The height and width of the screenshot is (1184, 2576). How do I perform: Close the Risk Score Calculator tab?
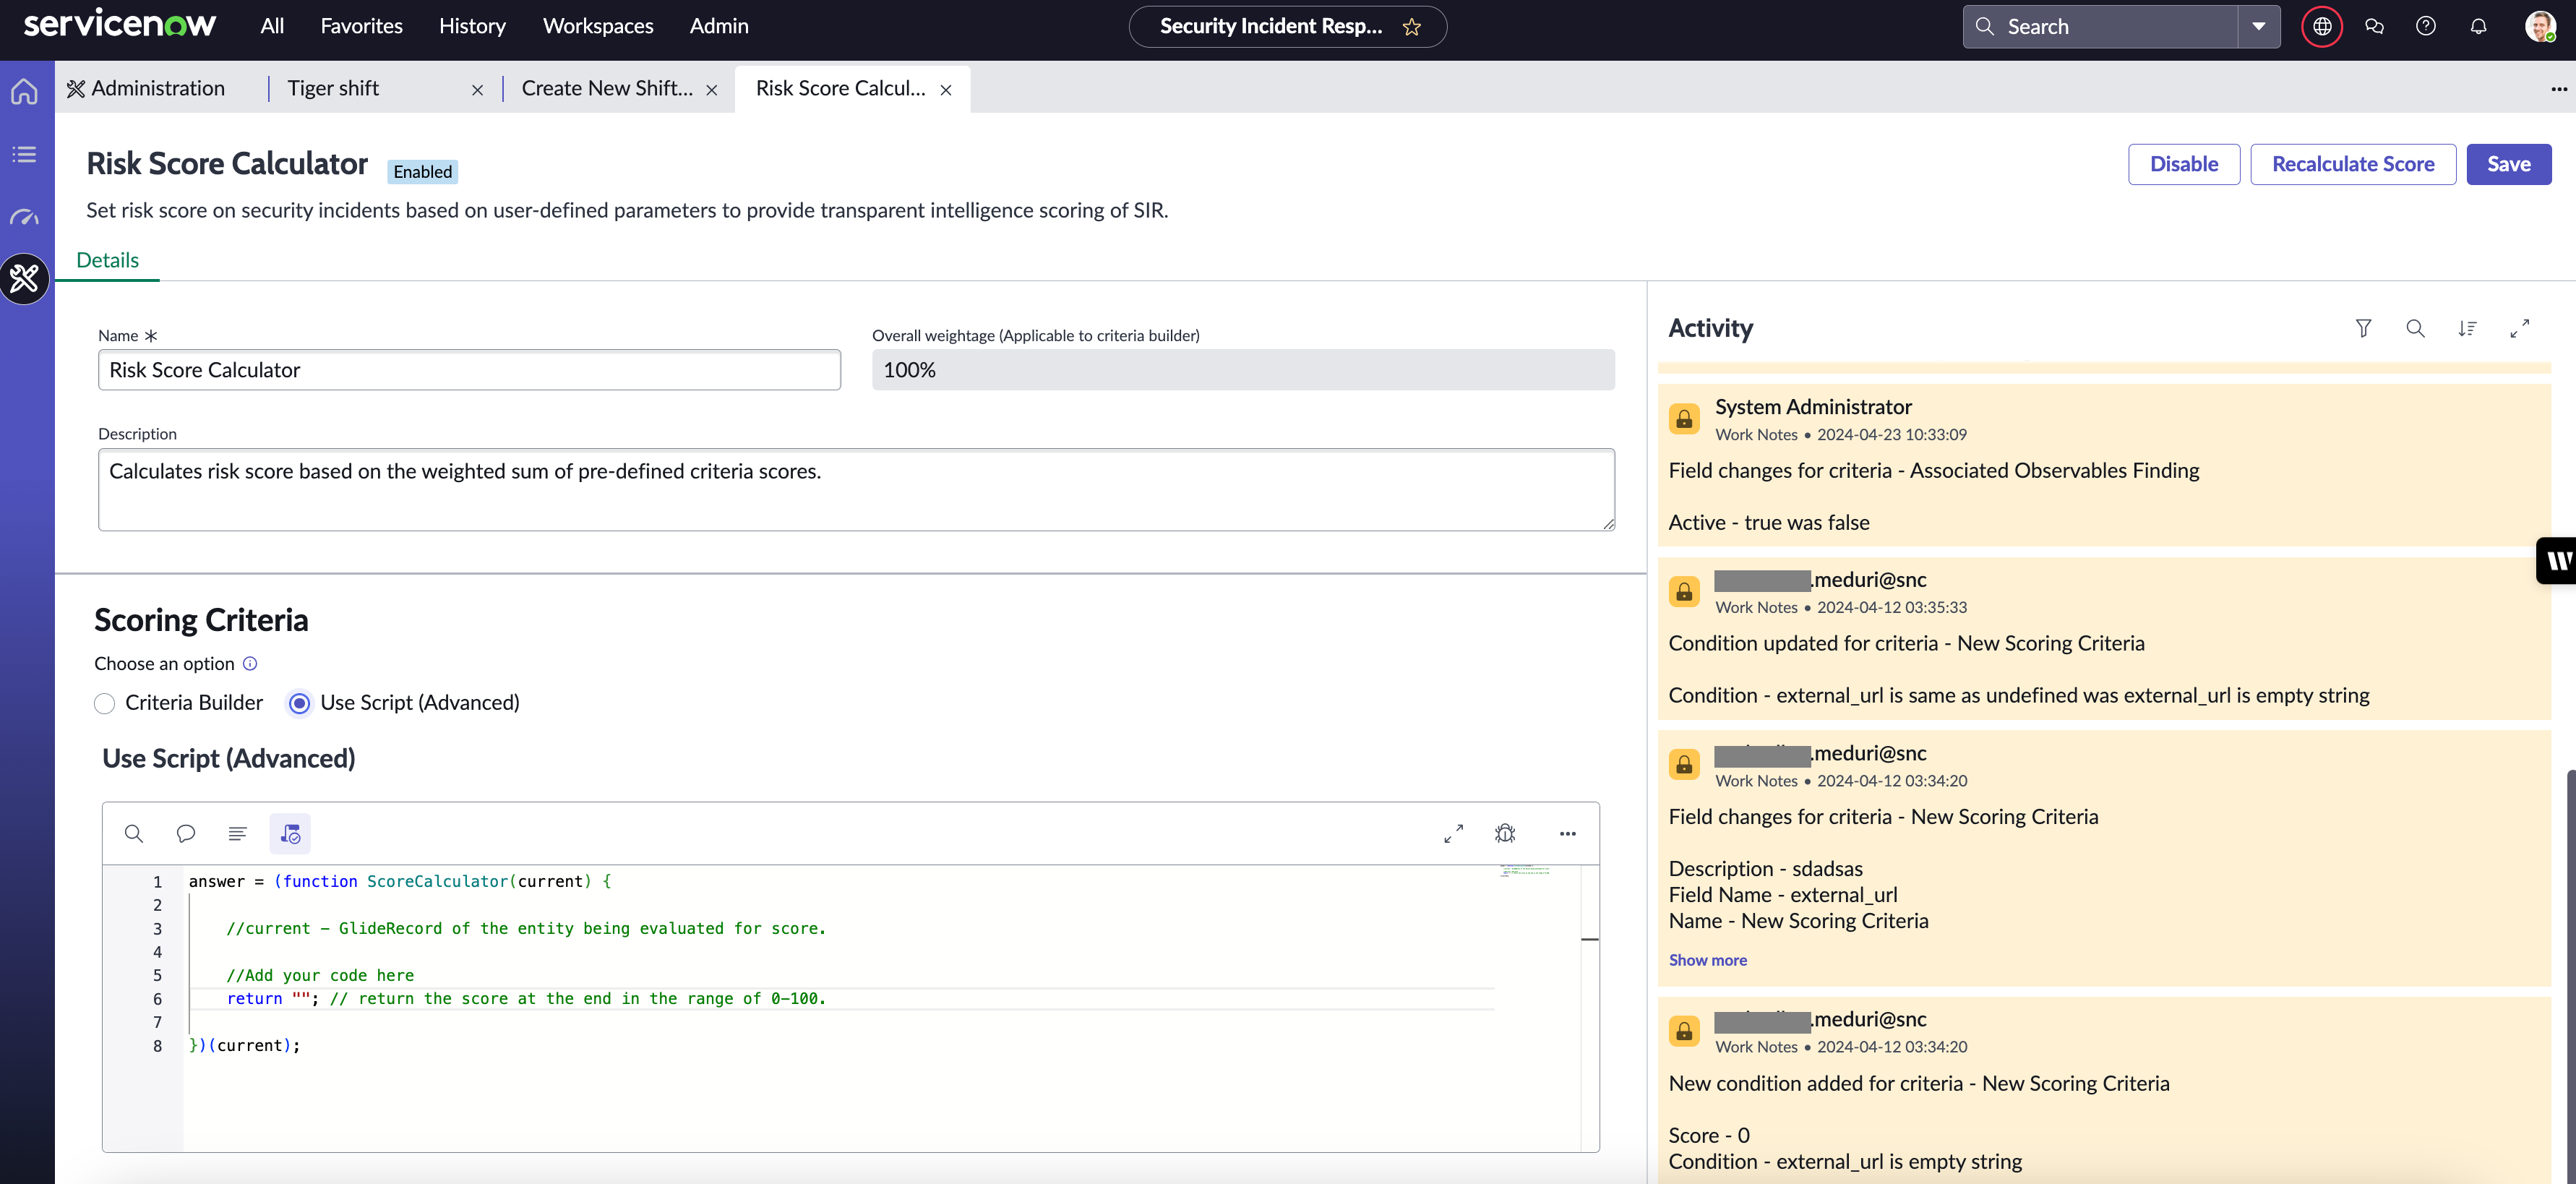[945, 90]
